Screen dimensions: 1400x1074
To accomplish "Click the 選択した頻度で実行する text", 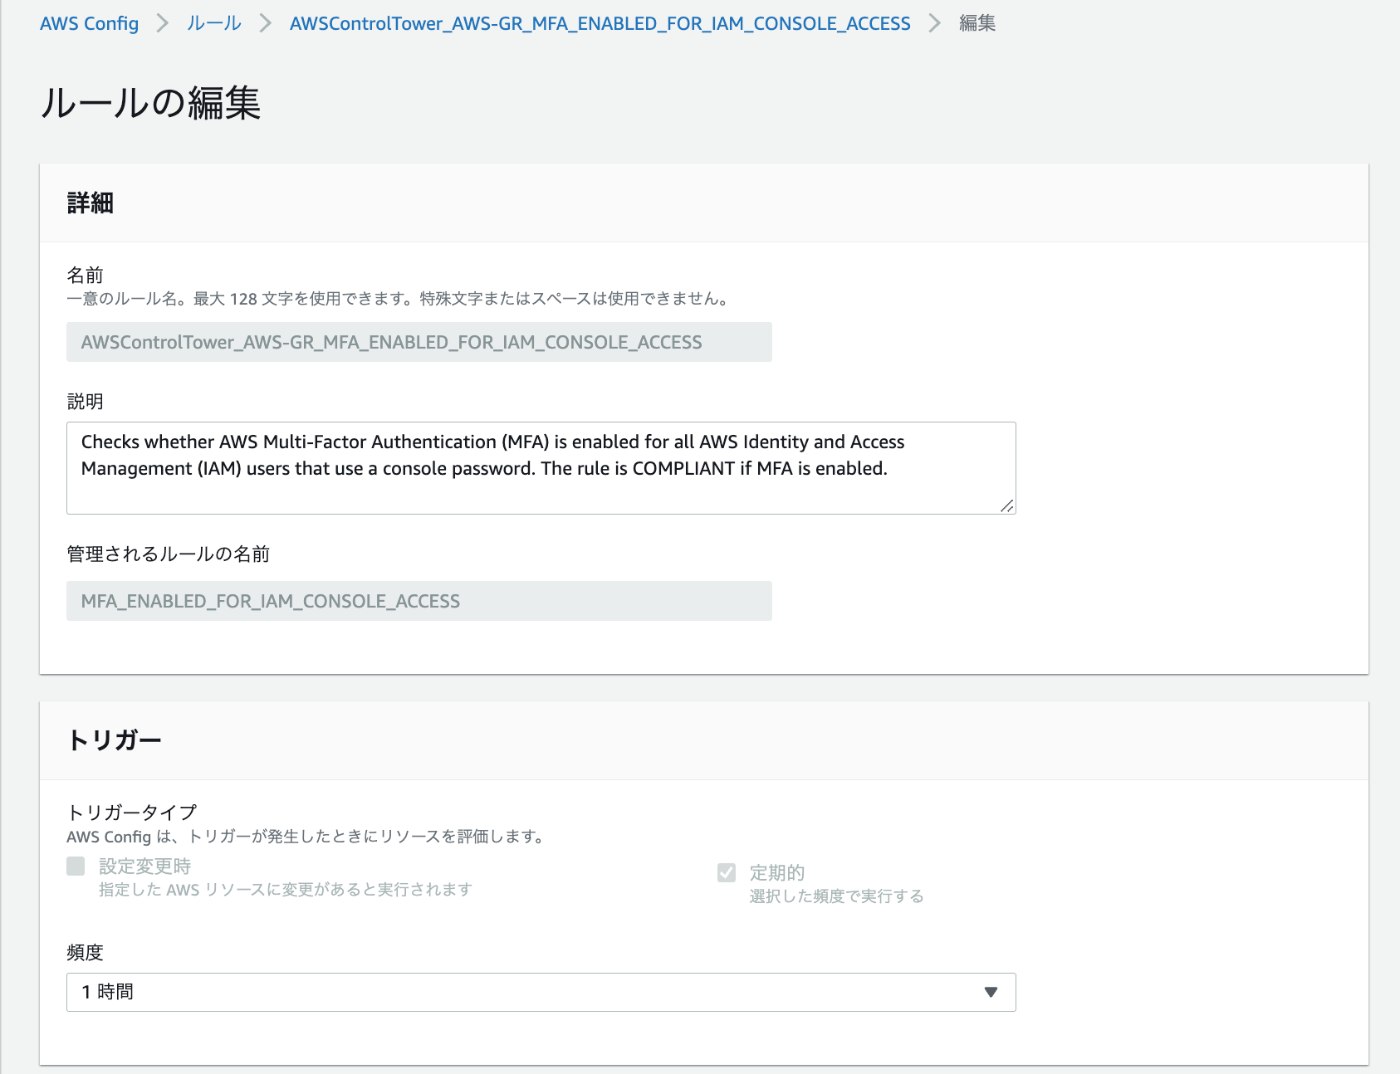I will 837,896.
